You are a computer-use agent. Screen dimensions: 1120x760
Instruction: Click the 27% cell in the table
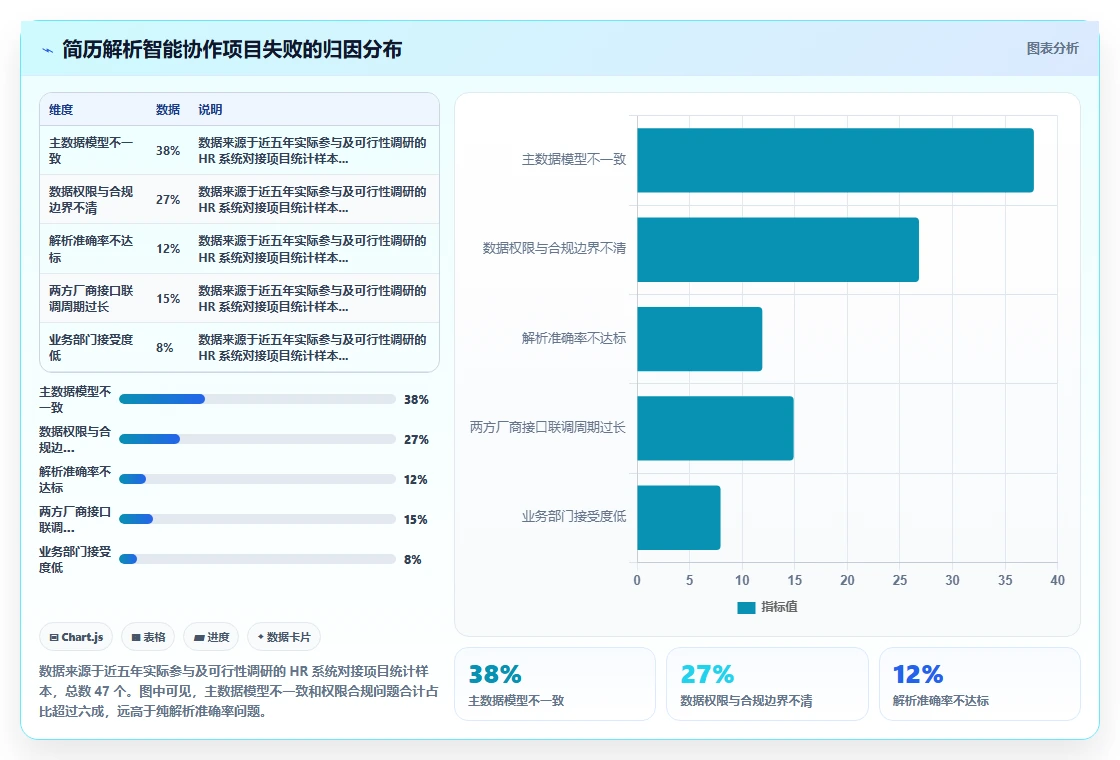pos(168,200)
